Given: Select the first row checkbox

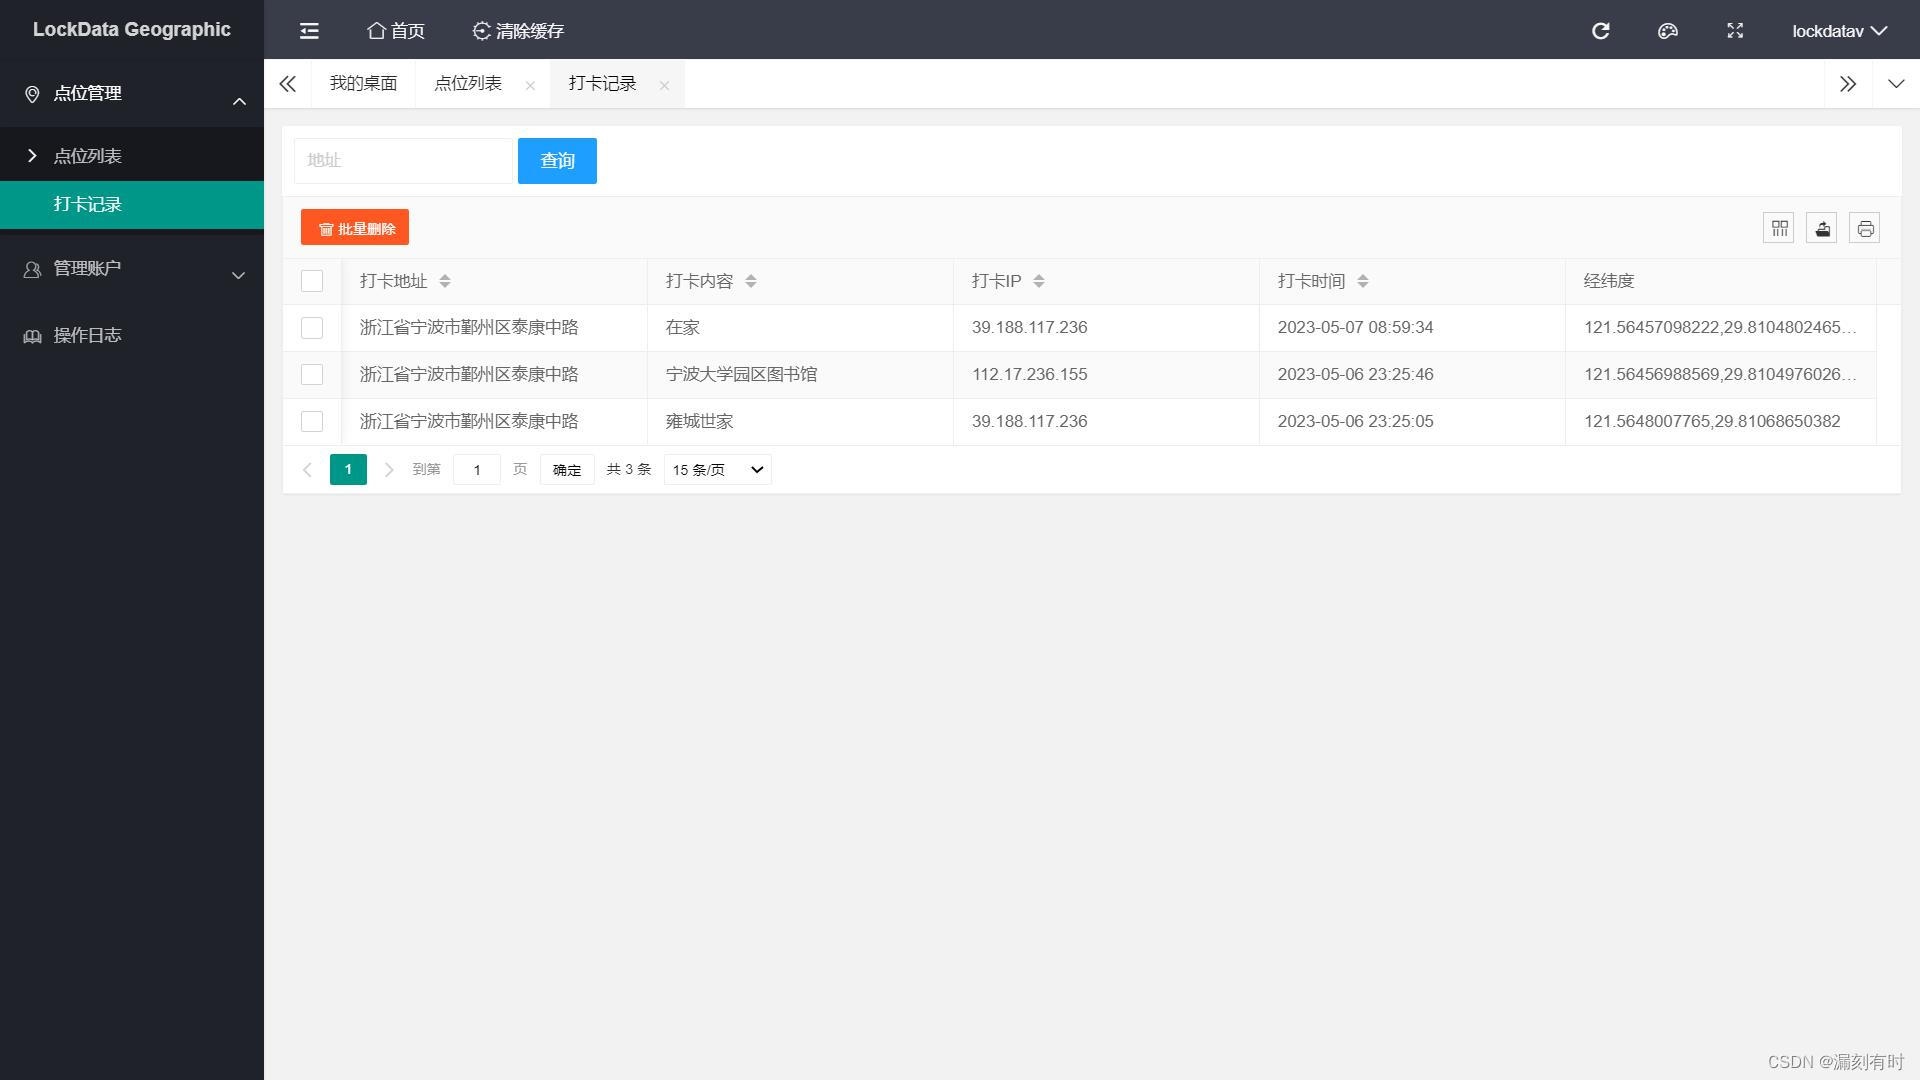Looking at the screenshot, I should [x=313, y=327].
